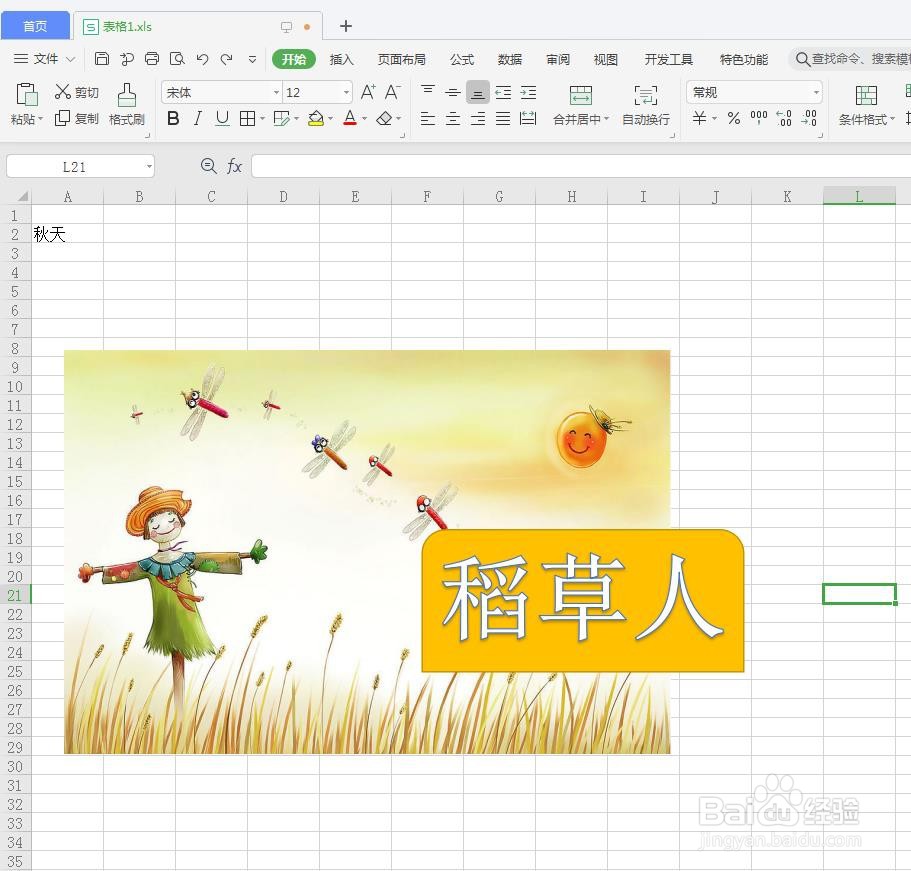Open a new tab with the plus button
This screenshot has width=911, height=871.
pos(346,26)
